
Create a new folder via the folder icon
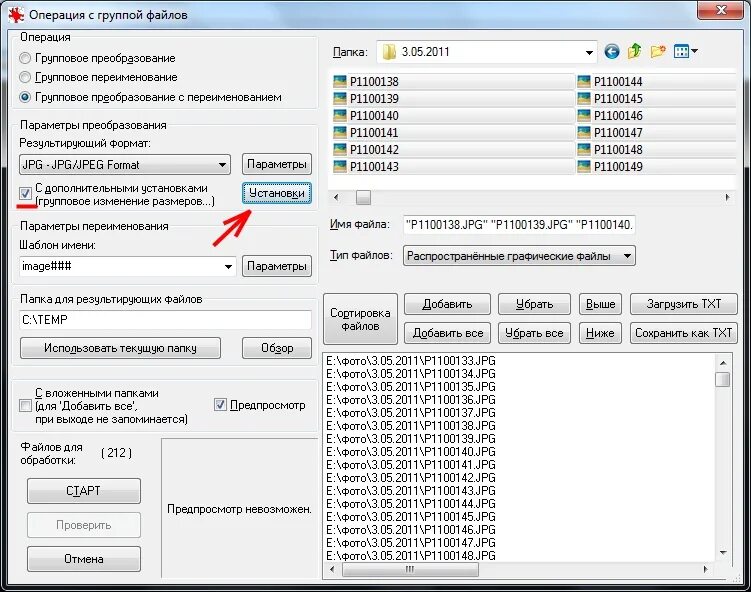click(658, 51)
